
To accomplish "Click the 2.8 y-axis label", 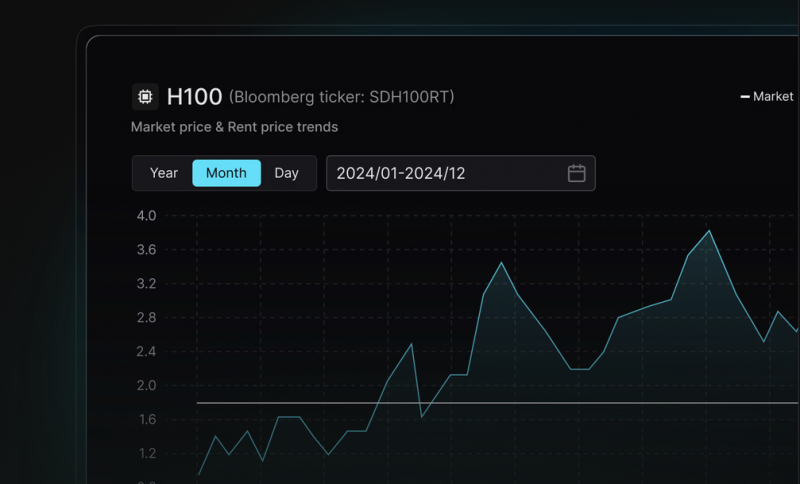I will pos(146,318).
